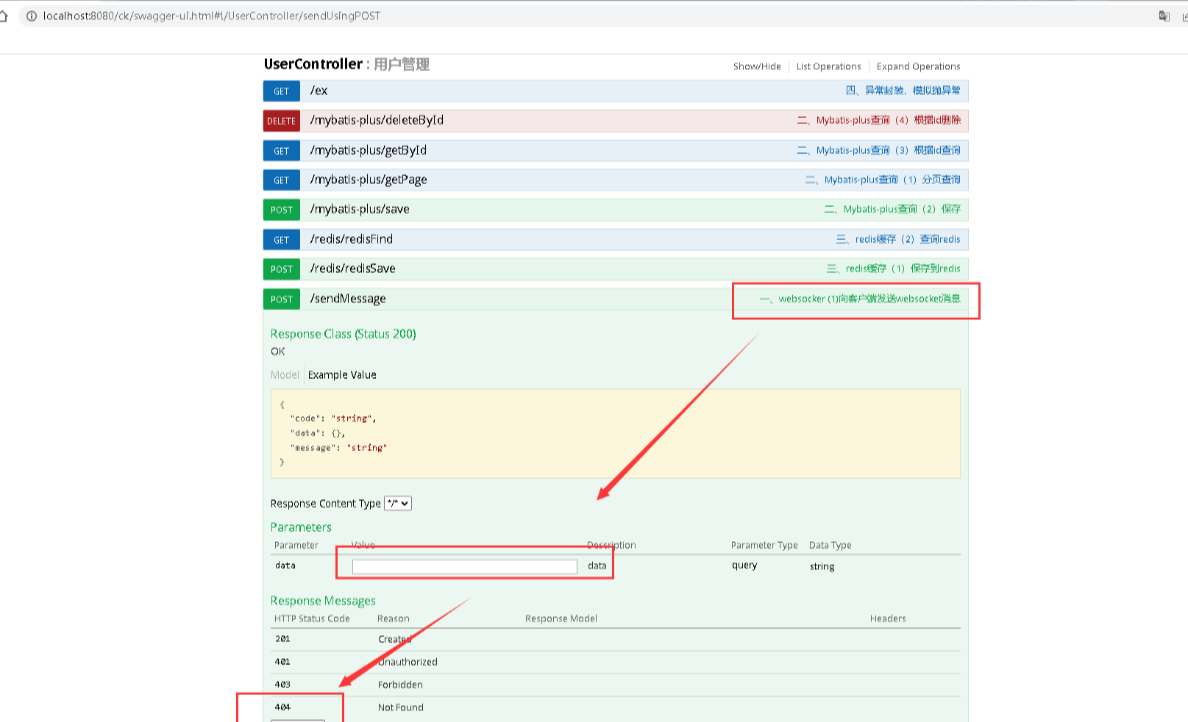The height and width of the screenshot is (722, 1188).
Task: Click the /ex description on the right
Action: coord(903,90)
